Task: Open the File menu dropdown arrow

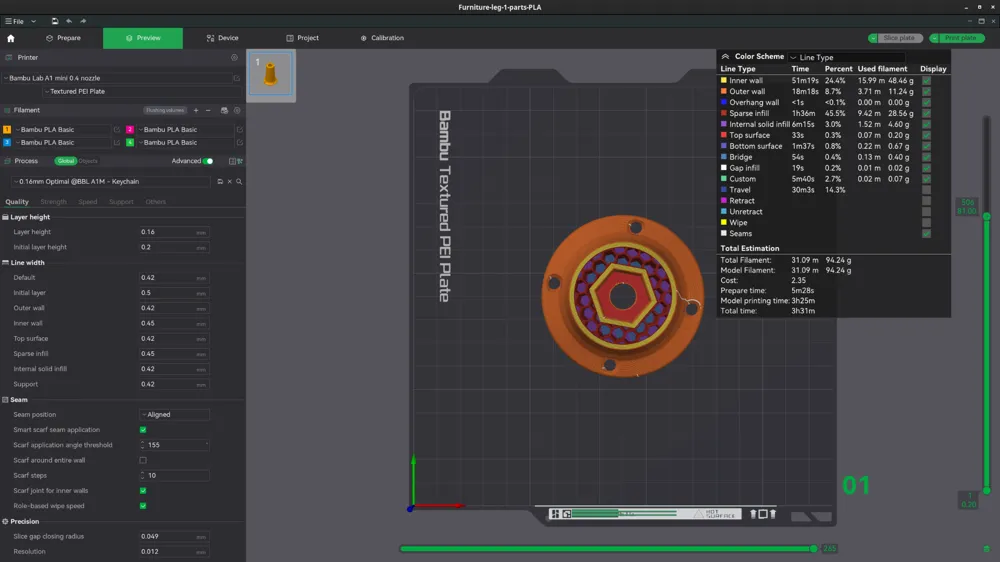Action: pyautogui.click(x=33, y=22)
